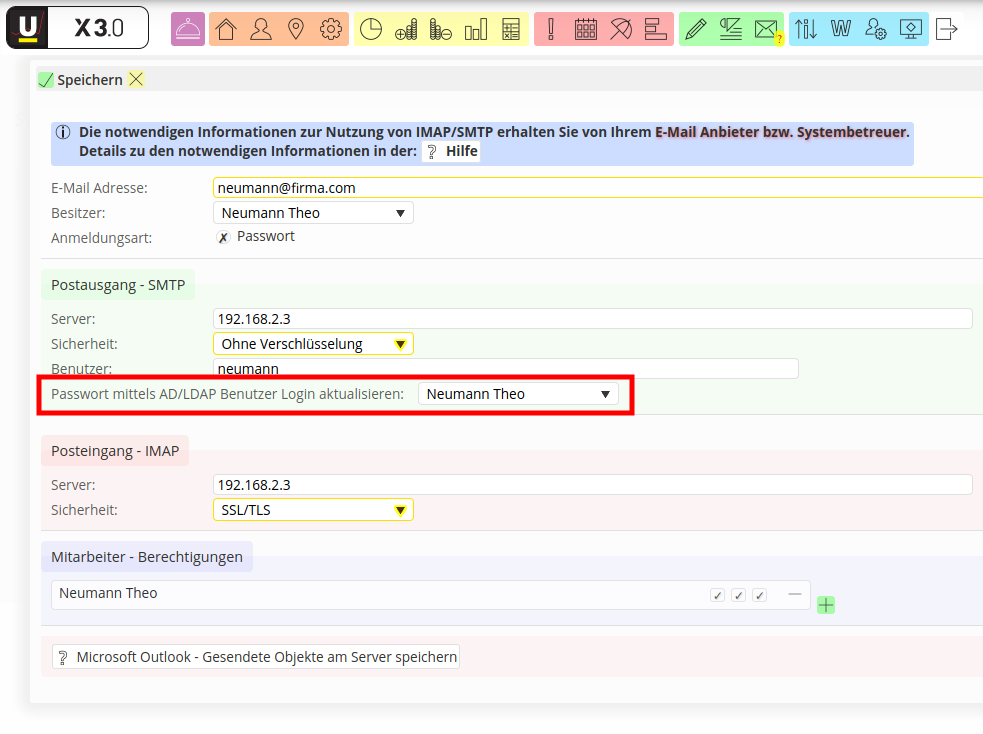Click the green plus to add employee
This screenshot has height=734, width=983.
coord(826,604)
